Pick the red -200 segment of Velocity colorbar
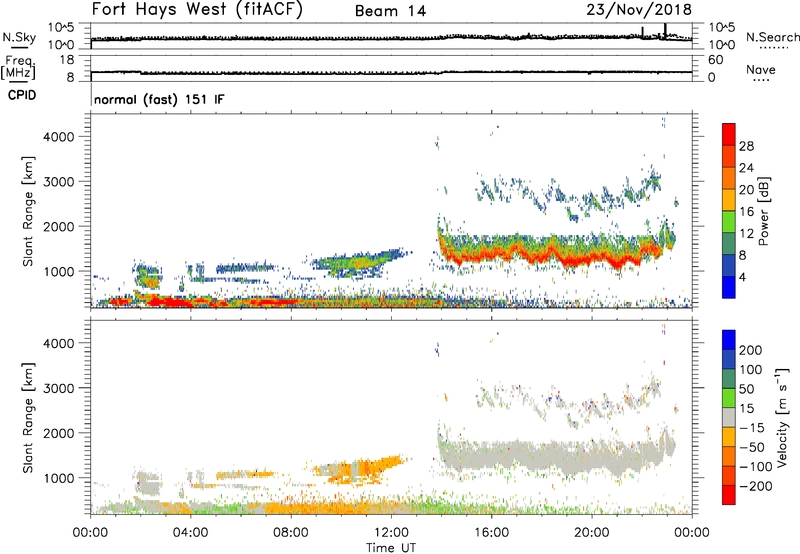Image resolution: width=800 pixels, height=554 pixels. coord(729,495)
